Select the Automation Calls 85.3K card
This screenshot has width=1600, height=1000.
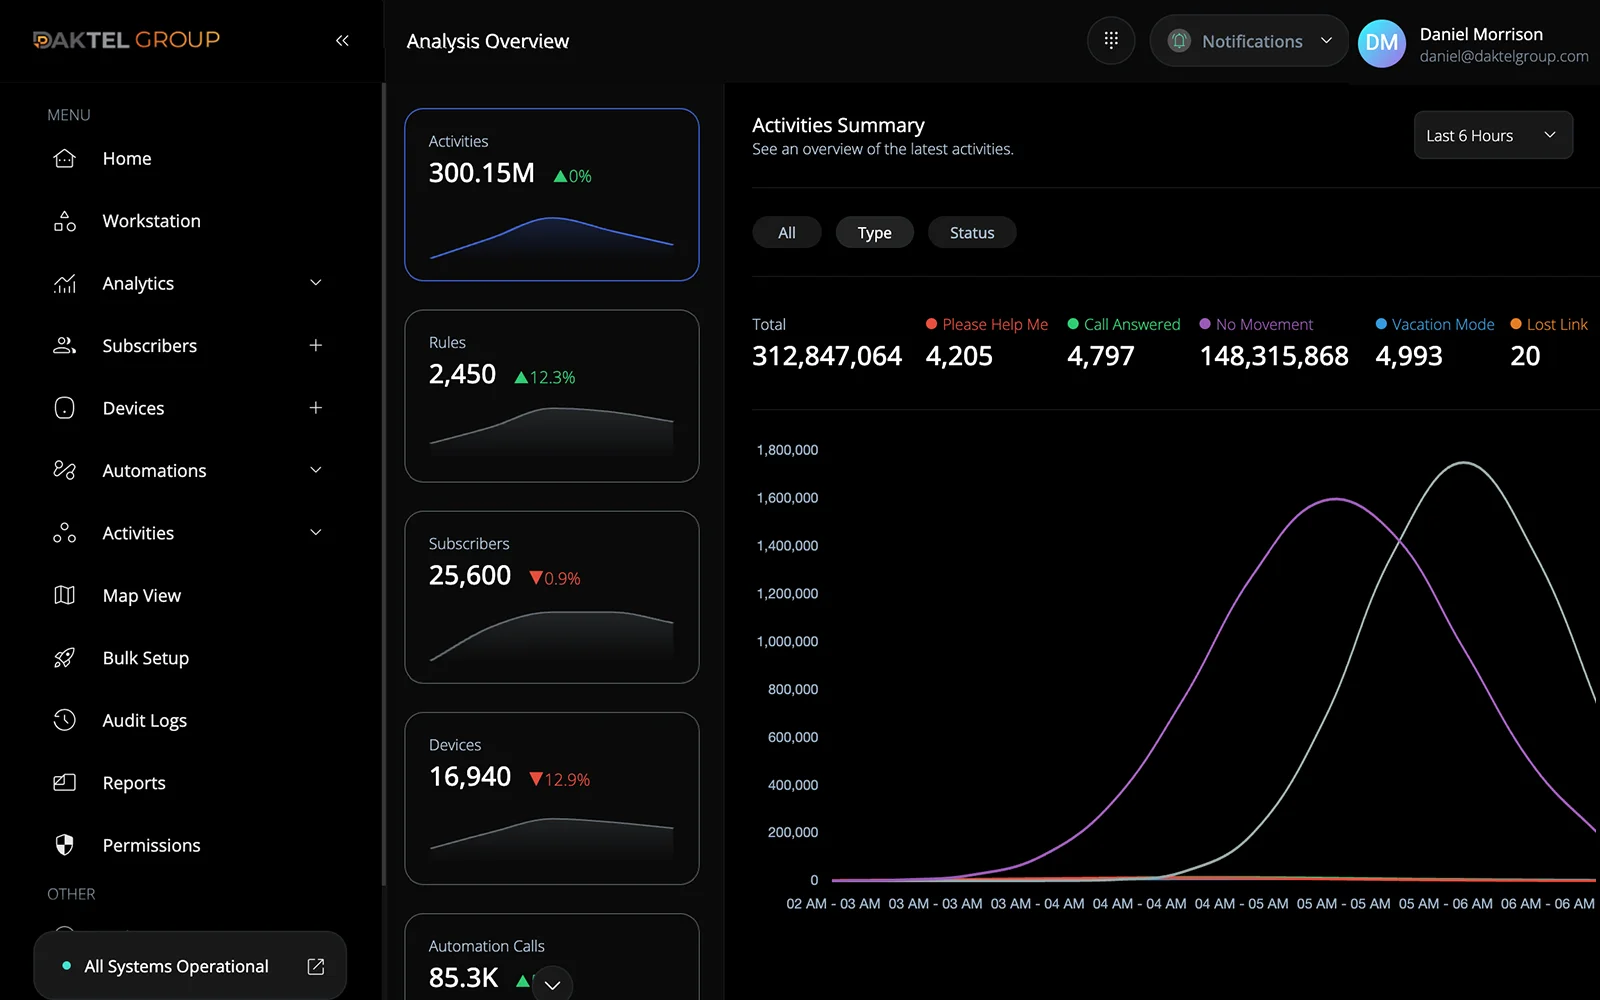(552, 957)
